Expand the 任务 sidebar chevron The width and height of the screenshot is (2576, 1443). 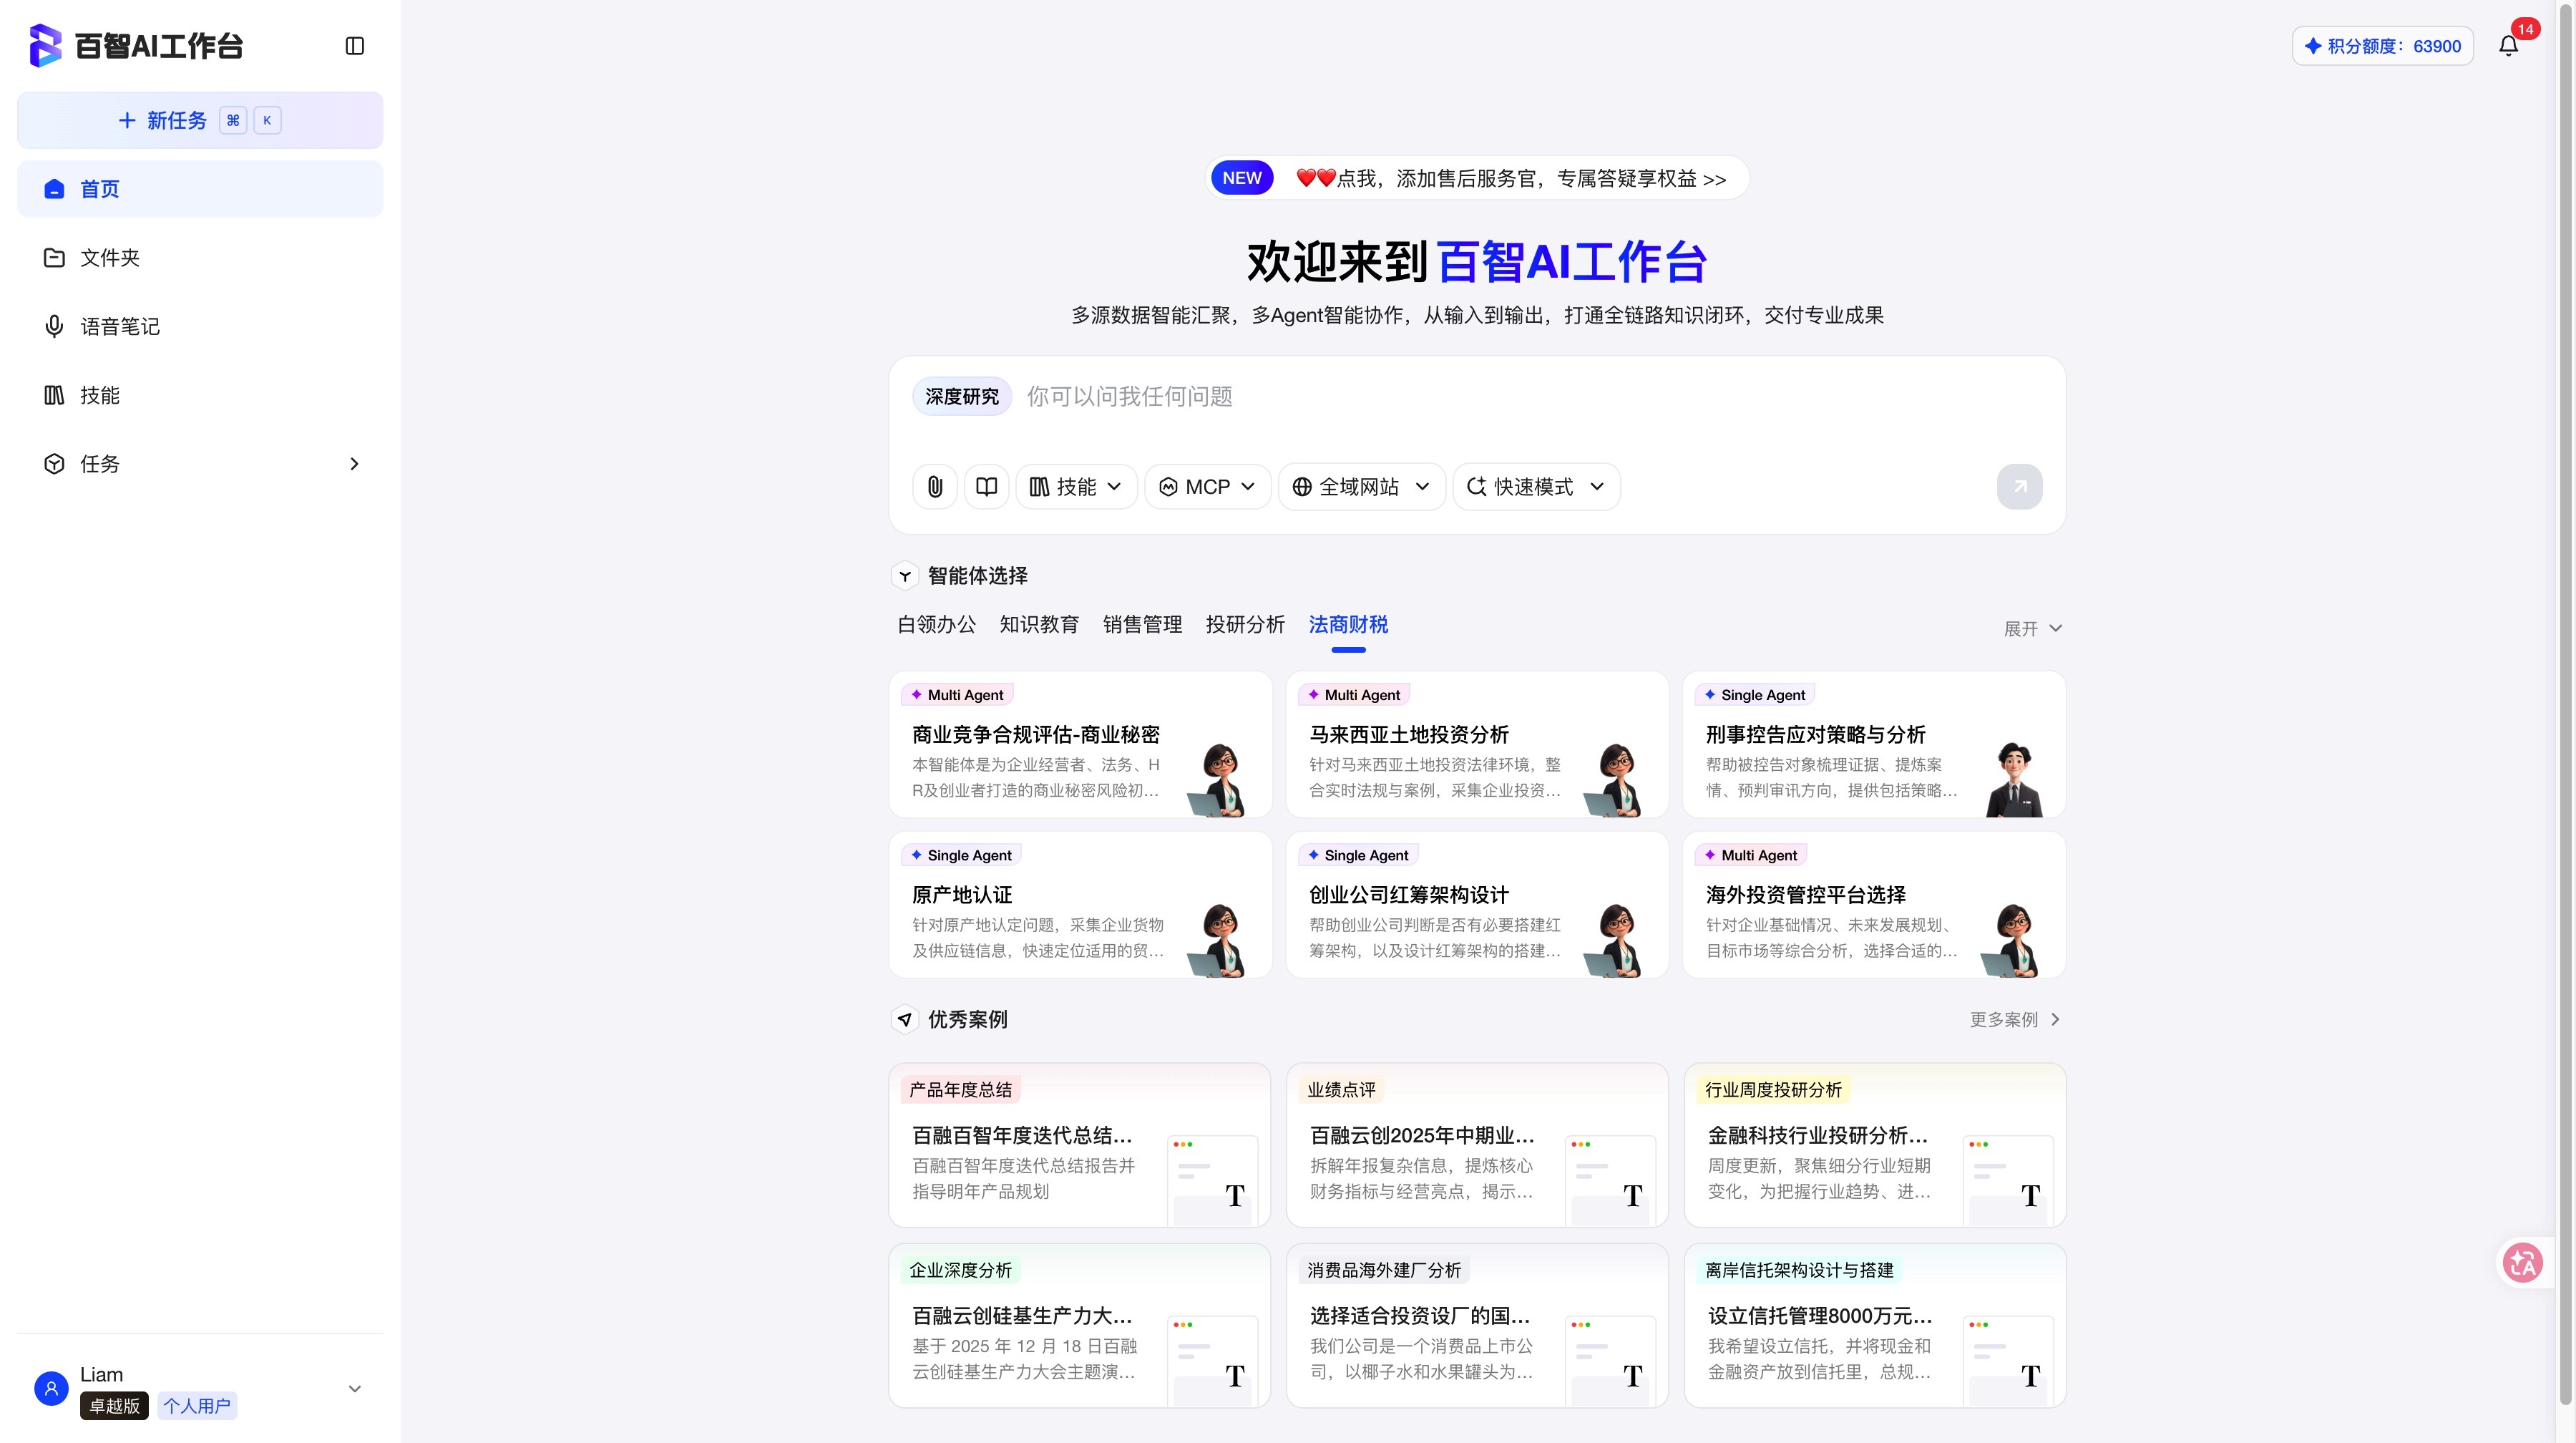pyautogui.click(x=354, y=464)
